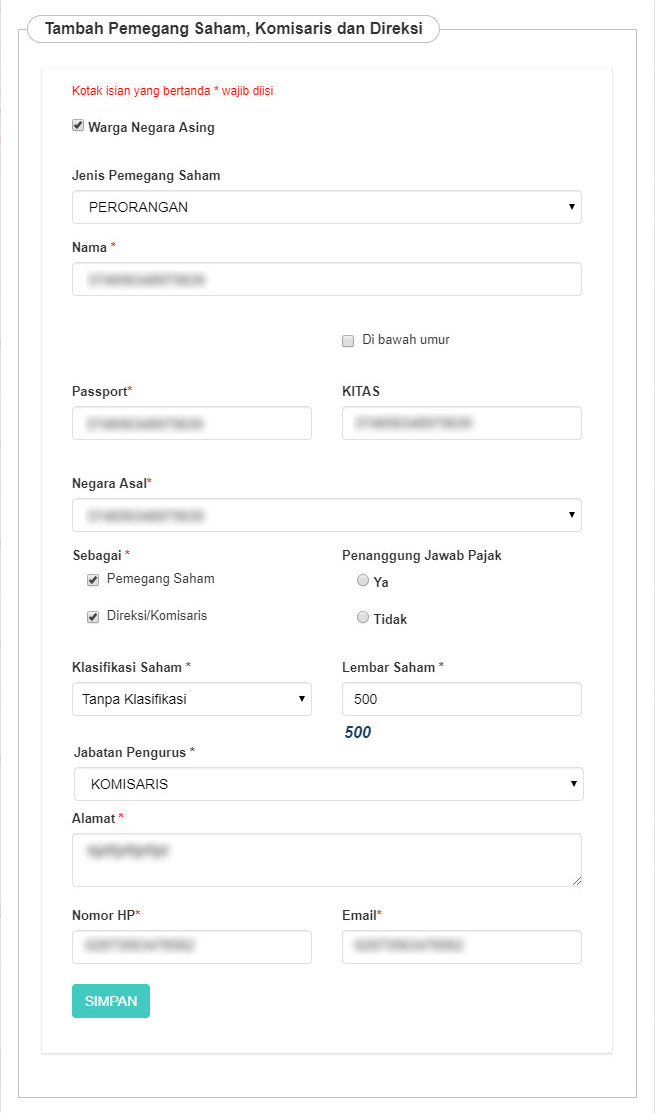The height and width of the screenshot is (1113, 655).
Task: Click the Warga Negara Asing label text
Action: tap(151, 128)
